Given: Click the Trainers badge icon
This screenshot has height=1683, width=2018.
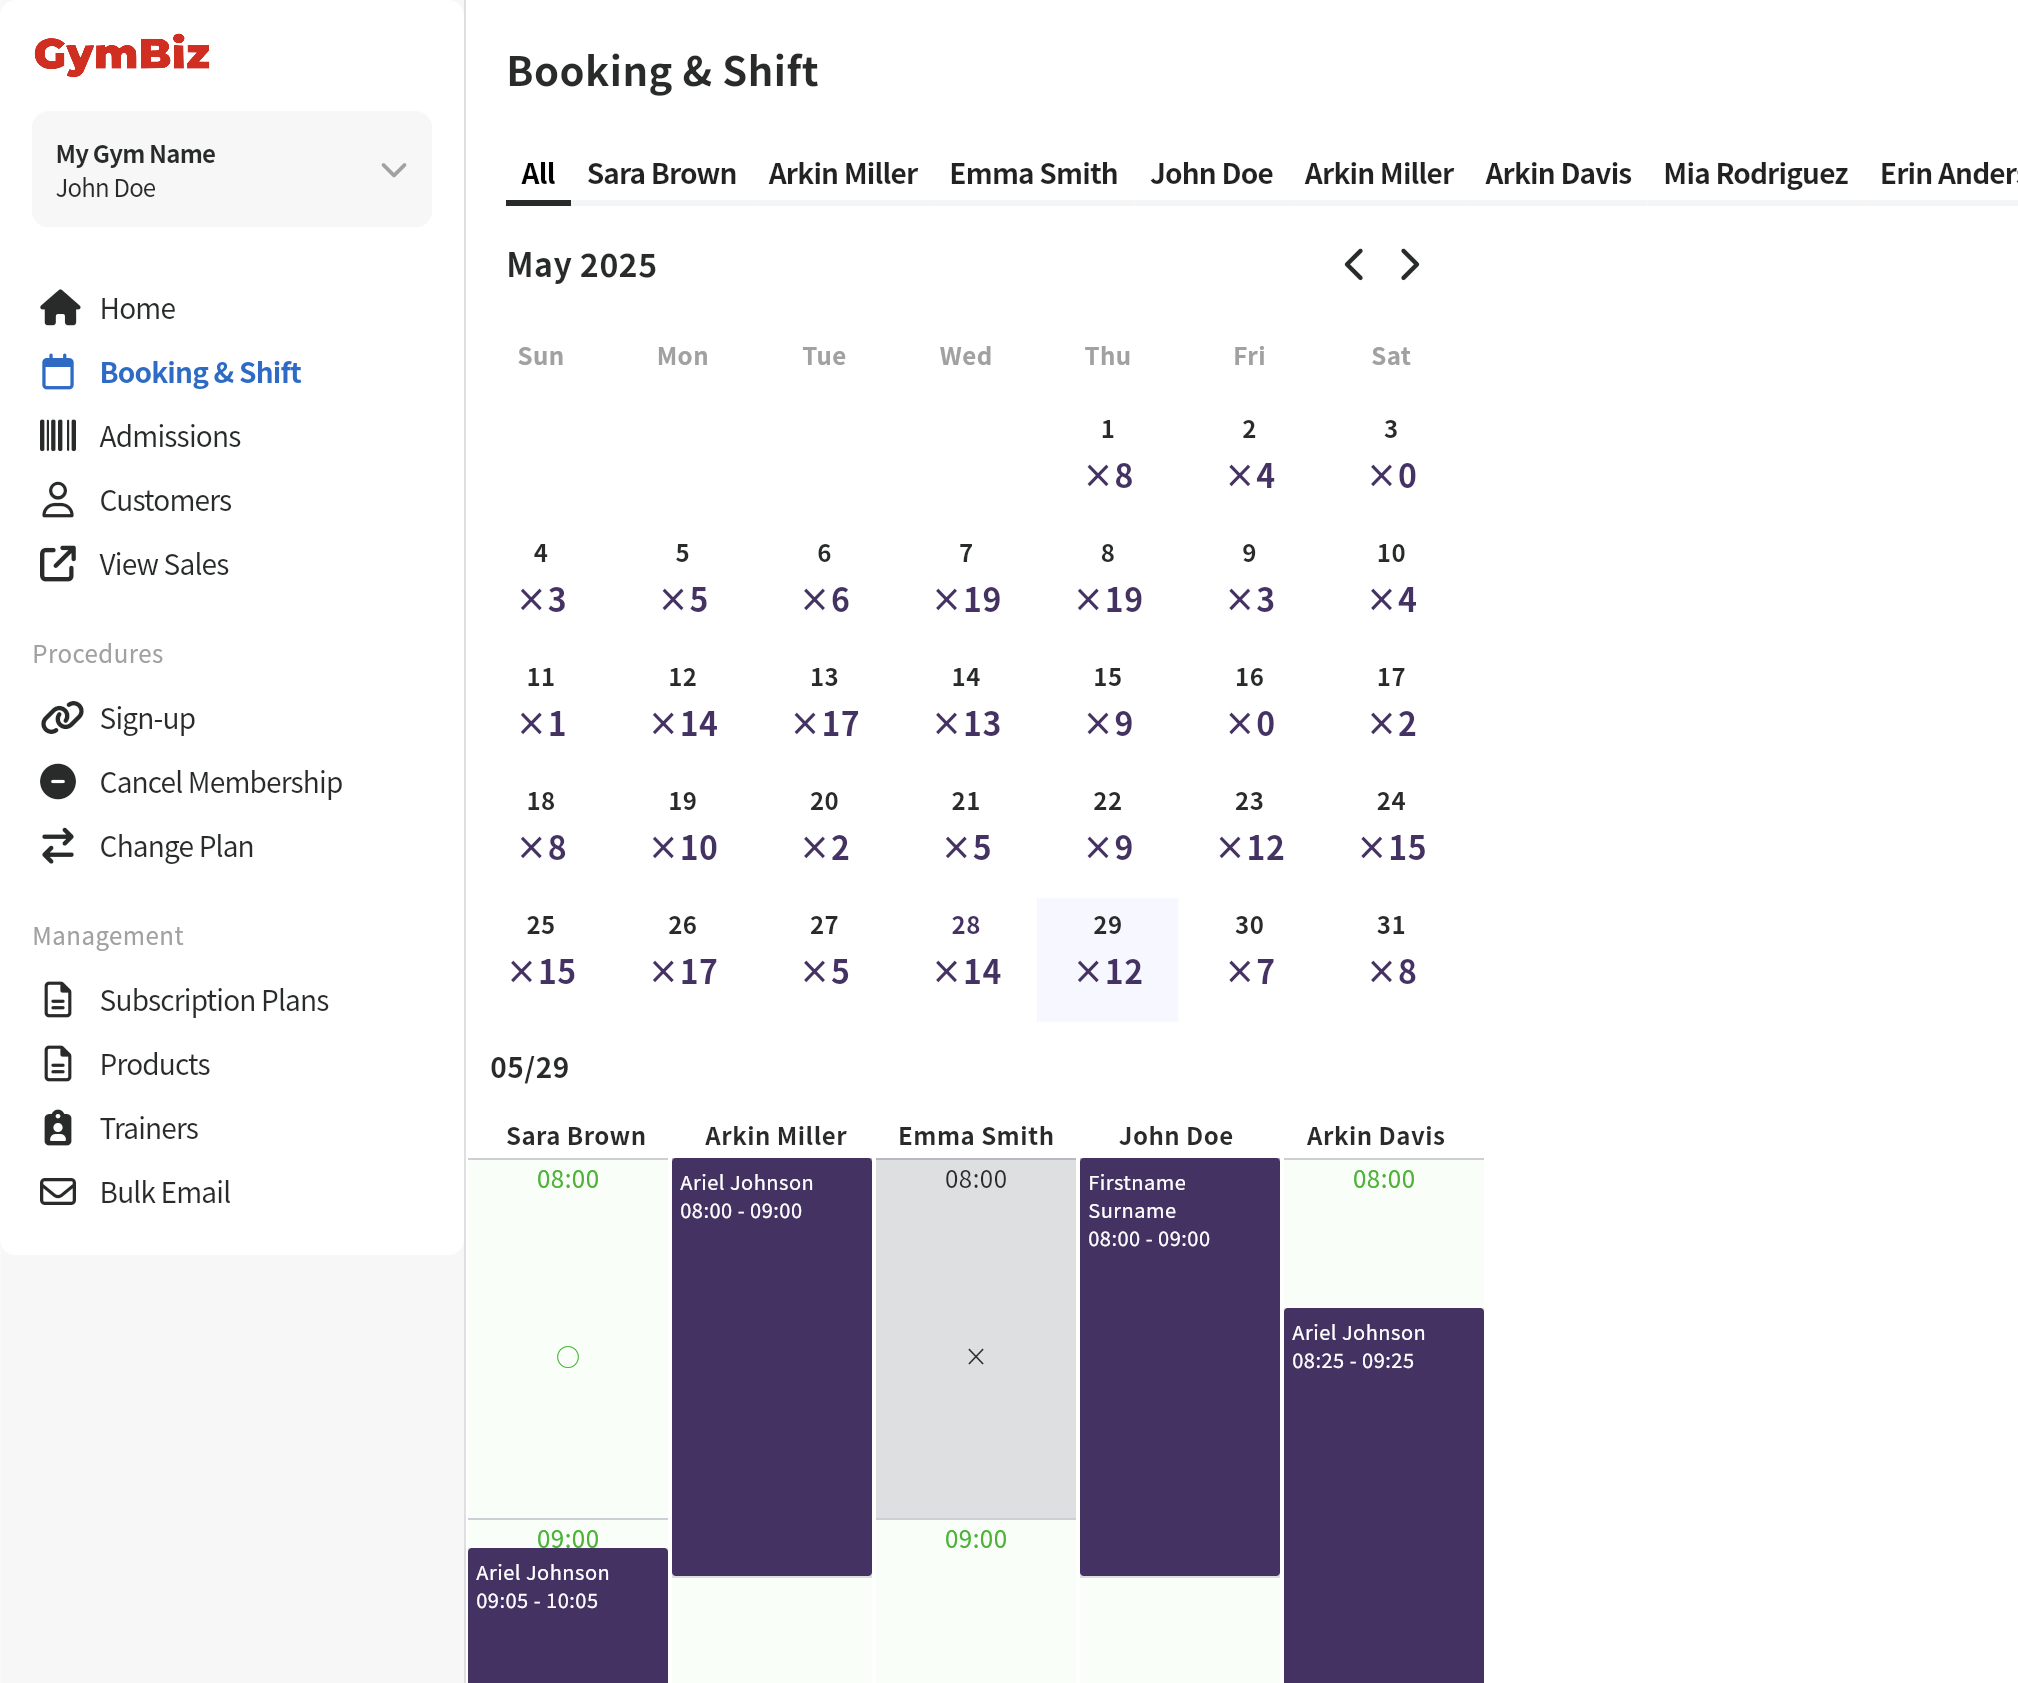Looking at the screenshot, I should [58, 1128].
